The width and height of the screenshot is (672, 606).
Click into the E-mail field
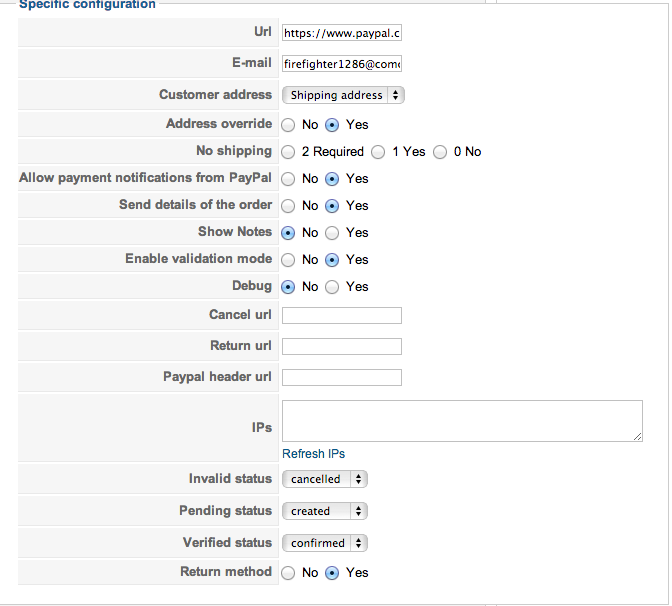341,64
